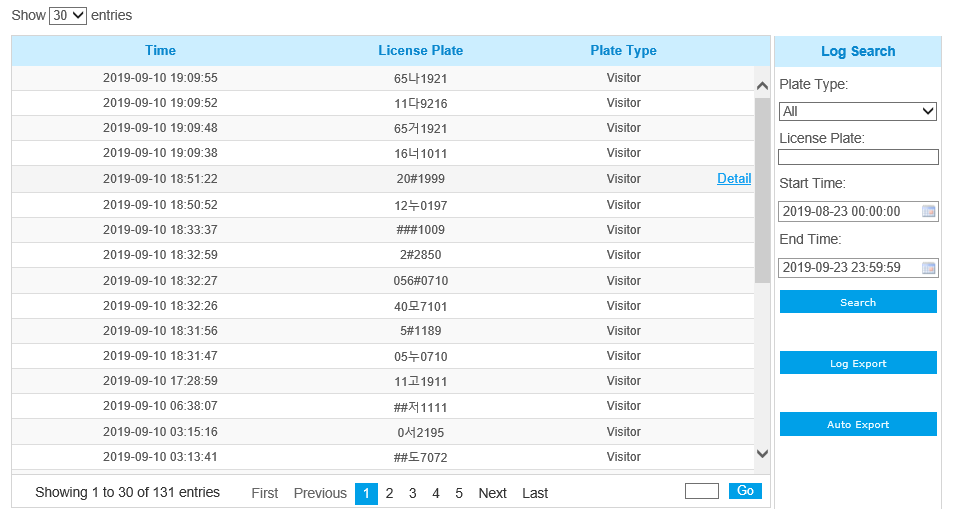Select license plate 5#1189
This screenshot has height=509, width=953.
(x=421, y=331)
